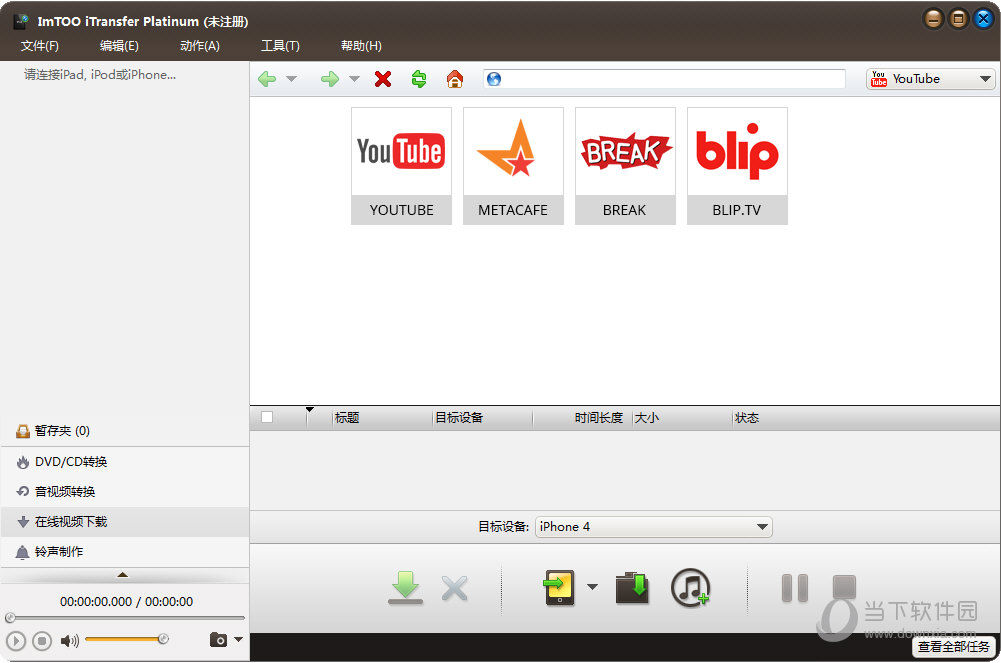This screenshot has height=663, width=1001.
Task: Open the 动作(A) menu
Action: coord(200,46)
